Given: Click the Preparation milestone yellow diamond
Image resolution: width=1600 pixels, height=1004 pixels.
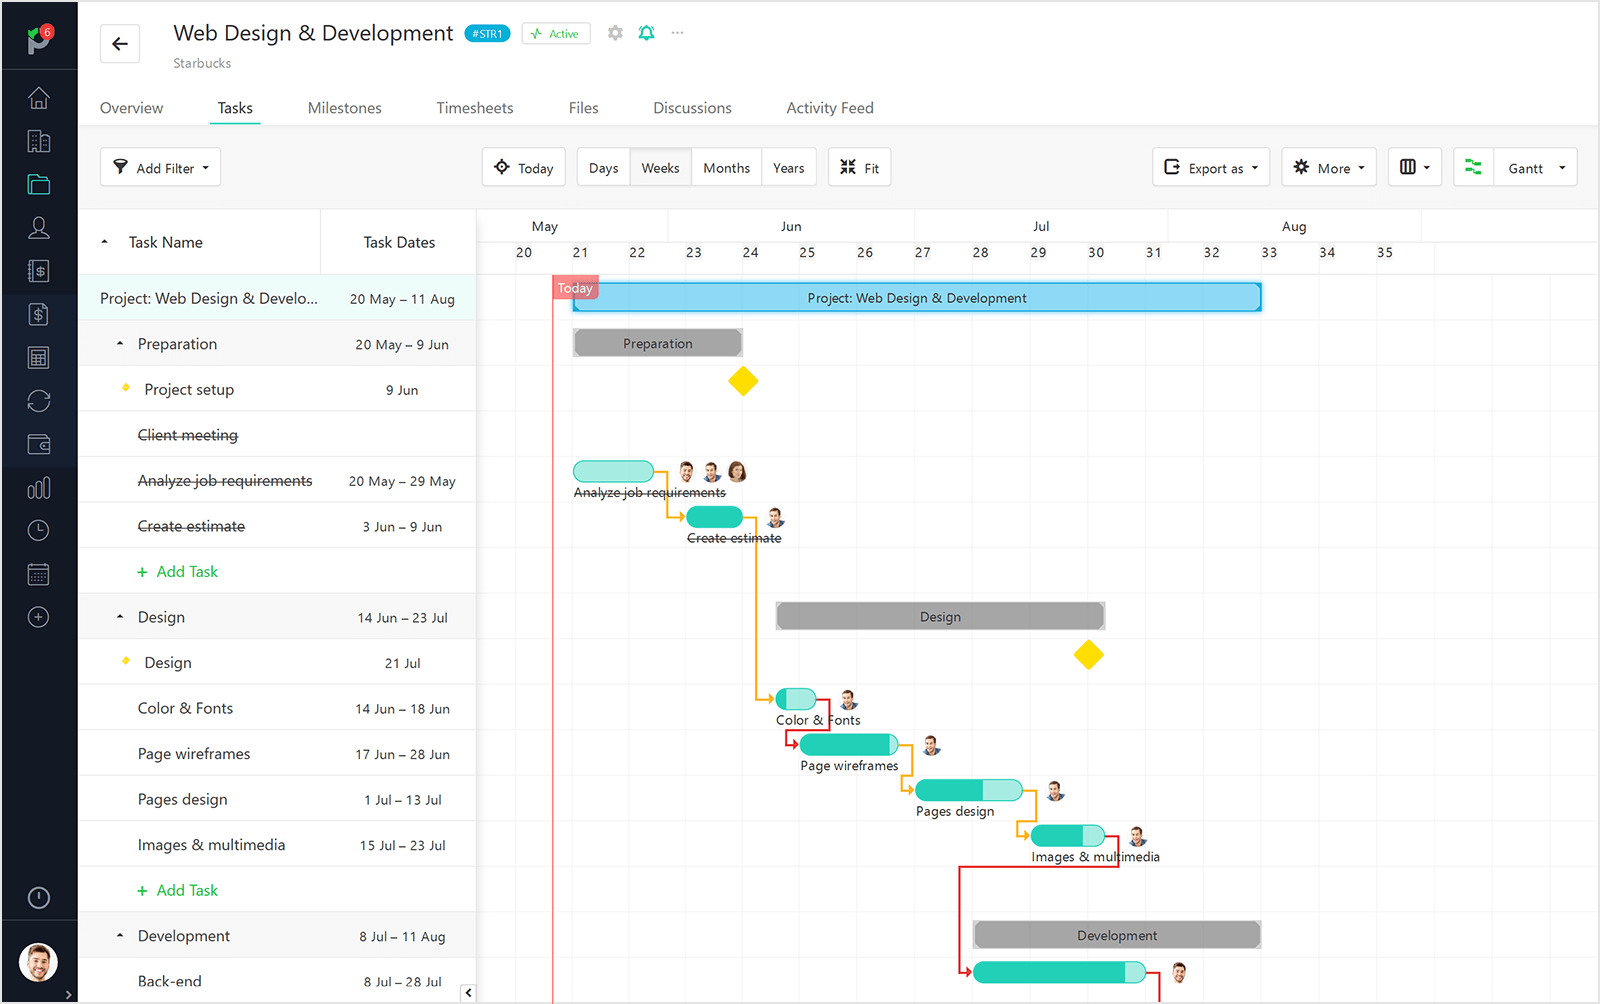Looking at the screenshot, I should [x=743, y=381].
